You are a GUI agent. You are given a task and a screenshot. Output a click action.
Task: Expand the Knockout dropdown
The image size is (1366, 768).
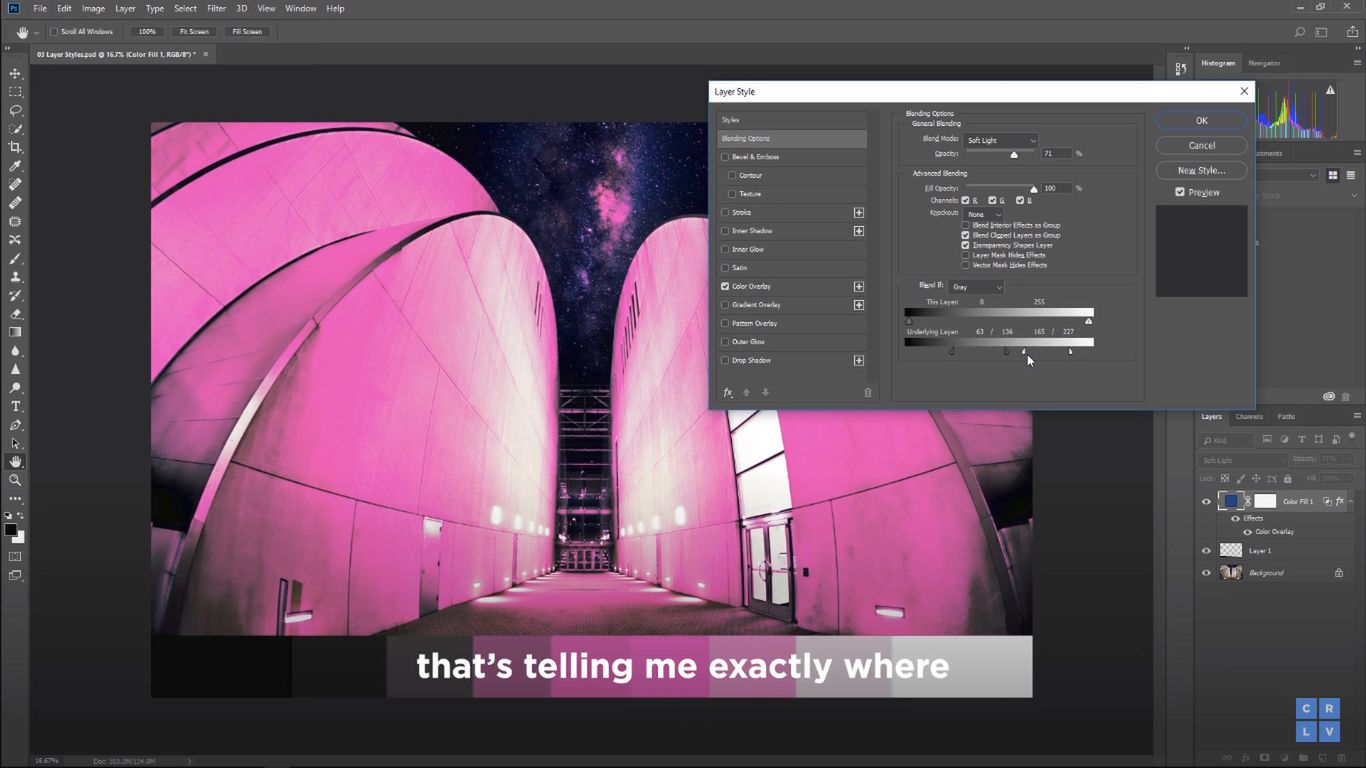point(983,214)
